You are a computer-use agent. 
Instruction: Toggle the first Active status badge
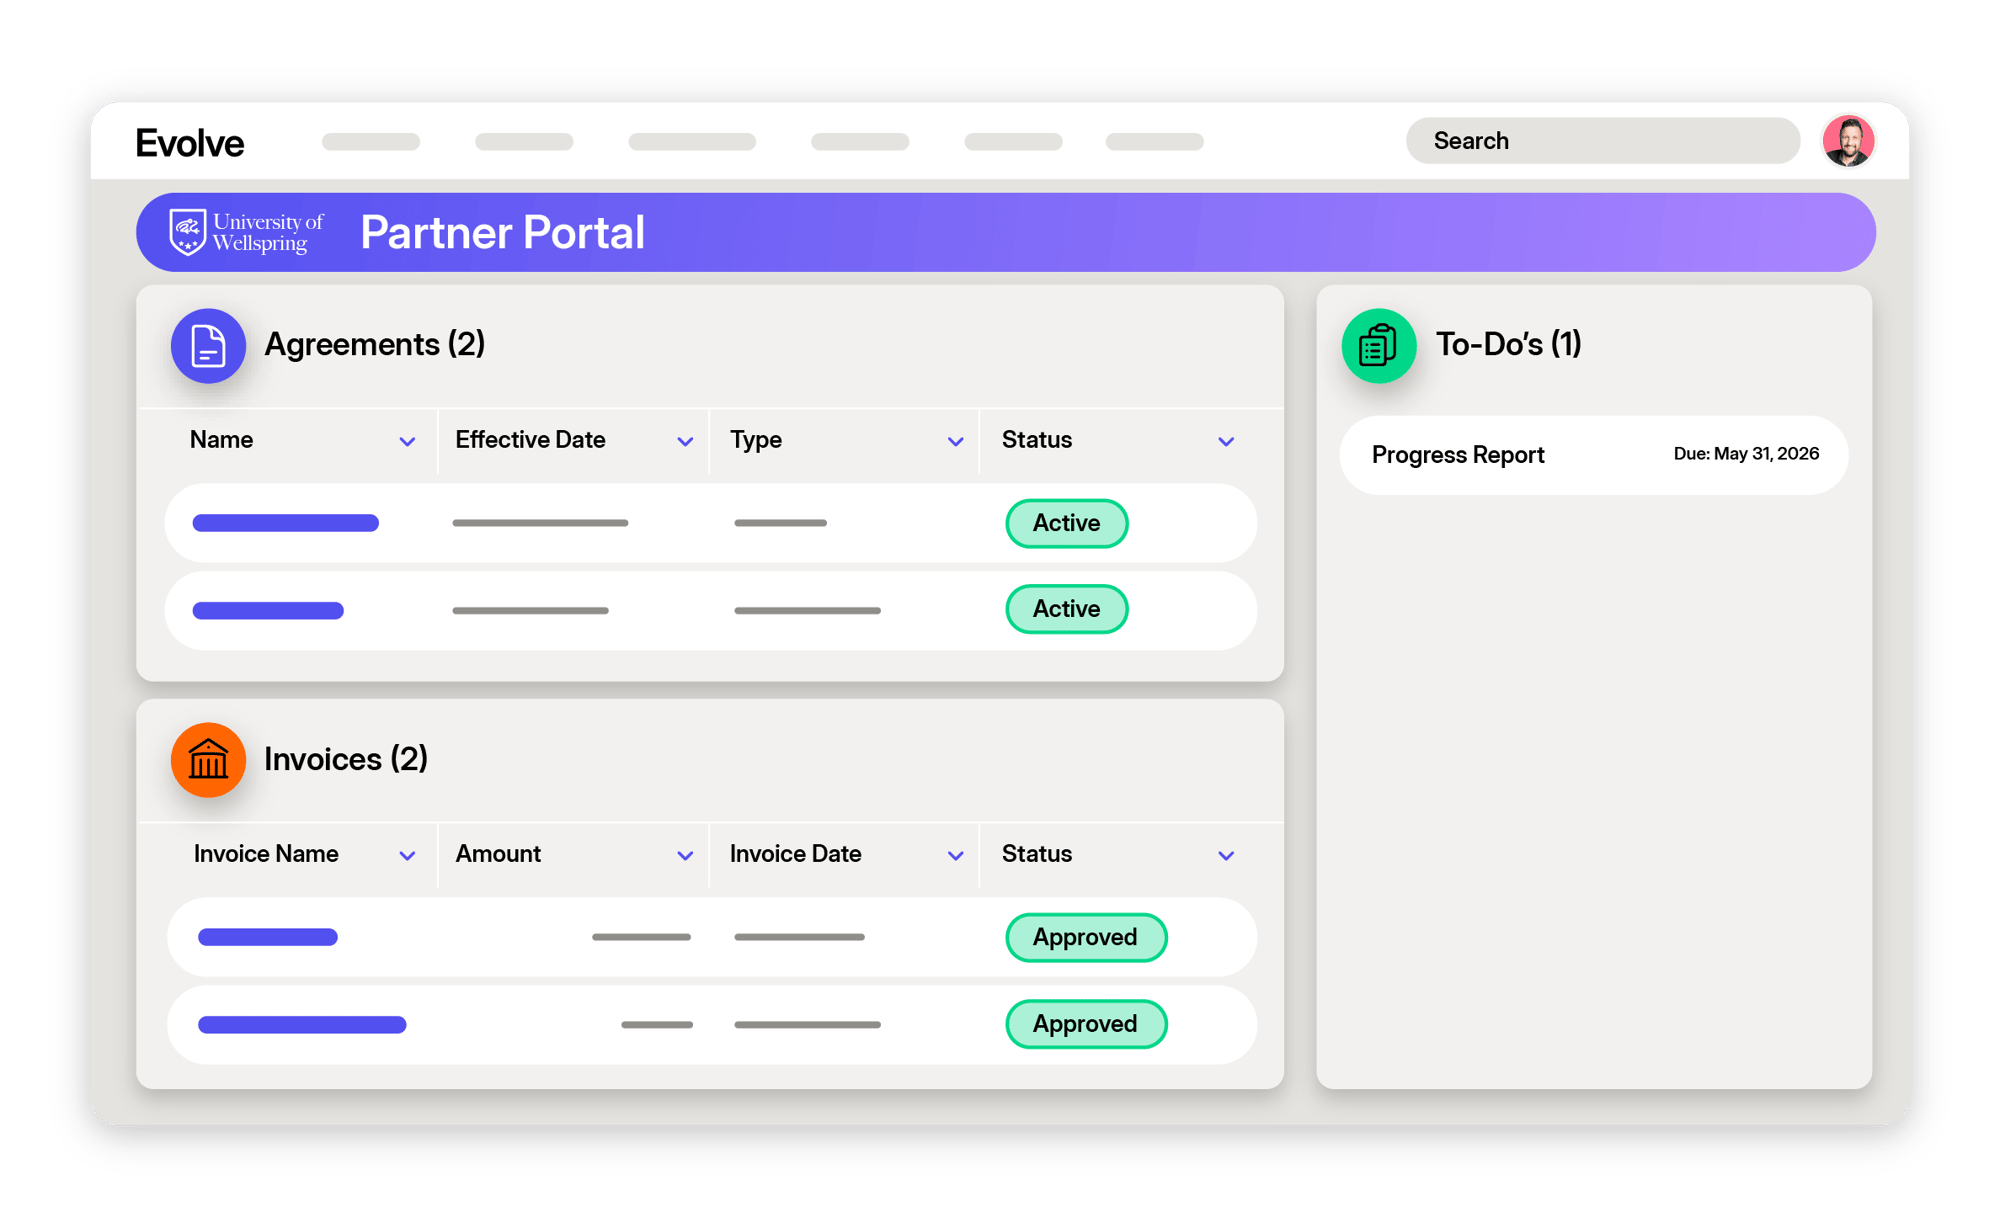1066,523
